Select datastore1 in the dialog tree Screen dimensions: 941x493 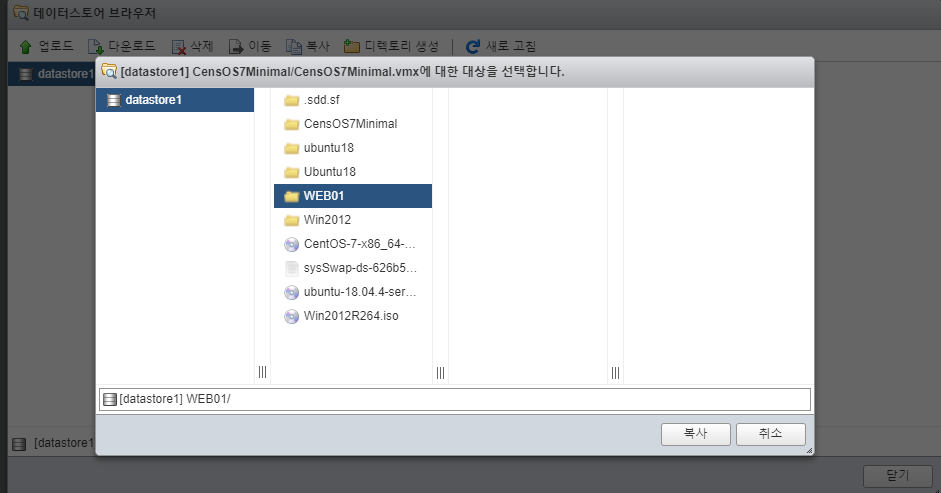click(x=175, y=100)
